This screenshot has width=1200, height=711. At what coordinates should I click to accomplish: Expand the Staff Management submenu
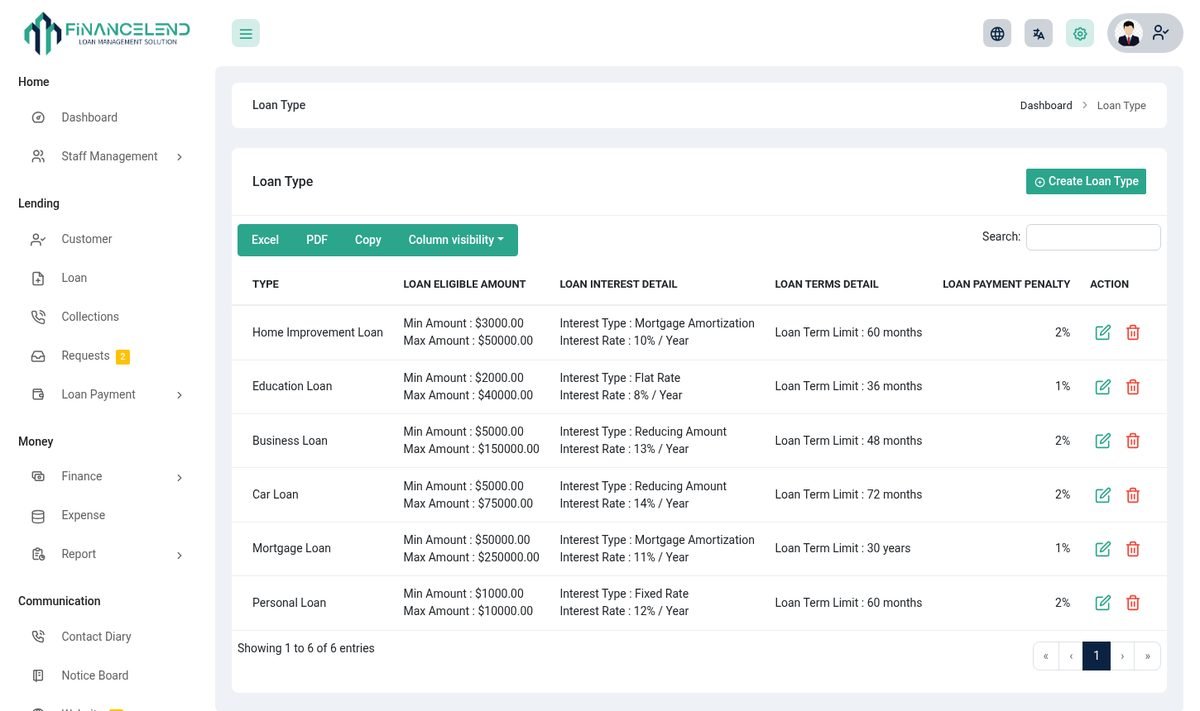tap(108, 156)
